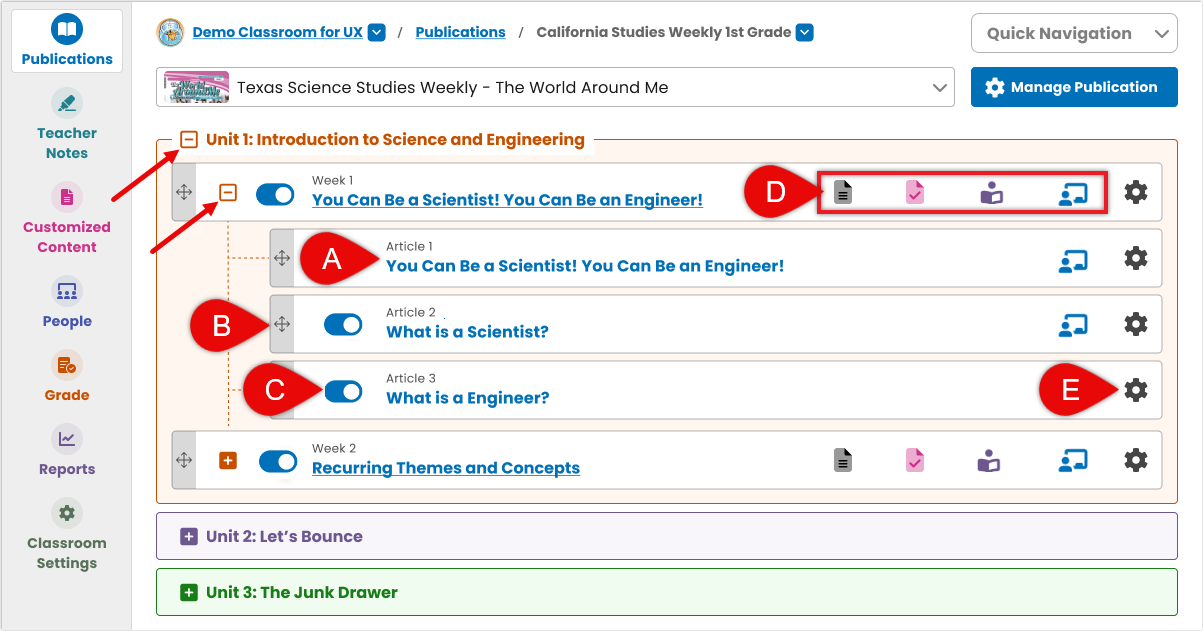Open the People sidebar section
Image resolution: width=1204 pixels, height=632 pixels.
tap(67, 303)
